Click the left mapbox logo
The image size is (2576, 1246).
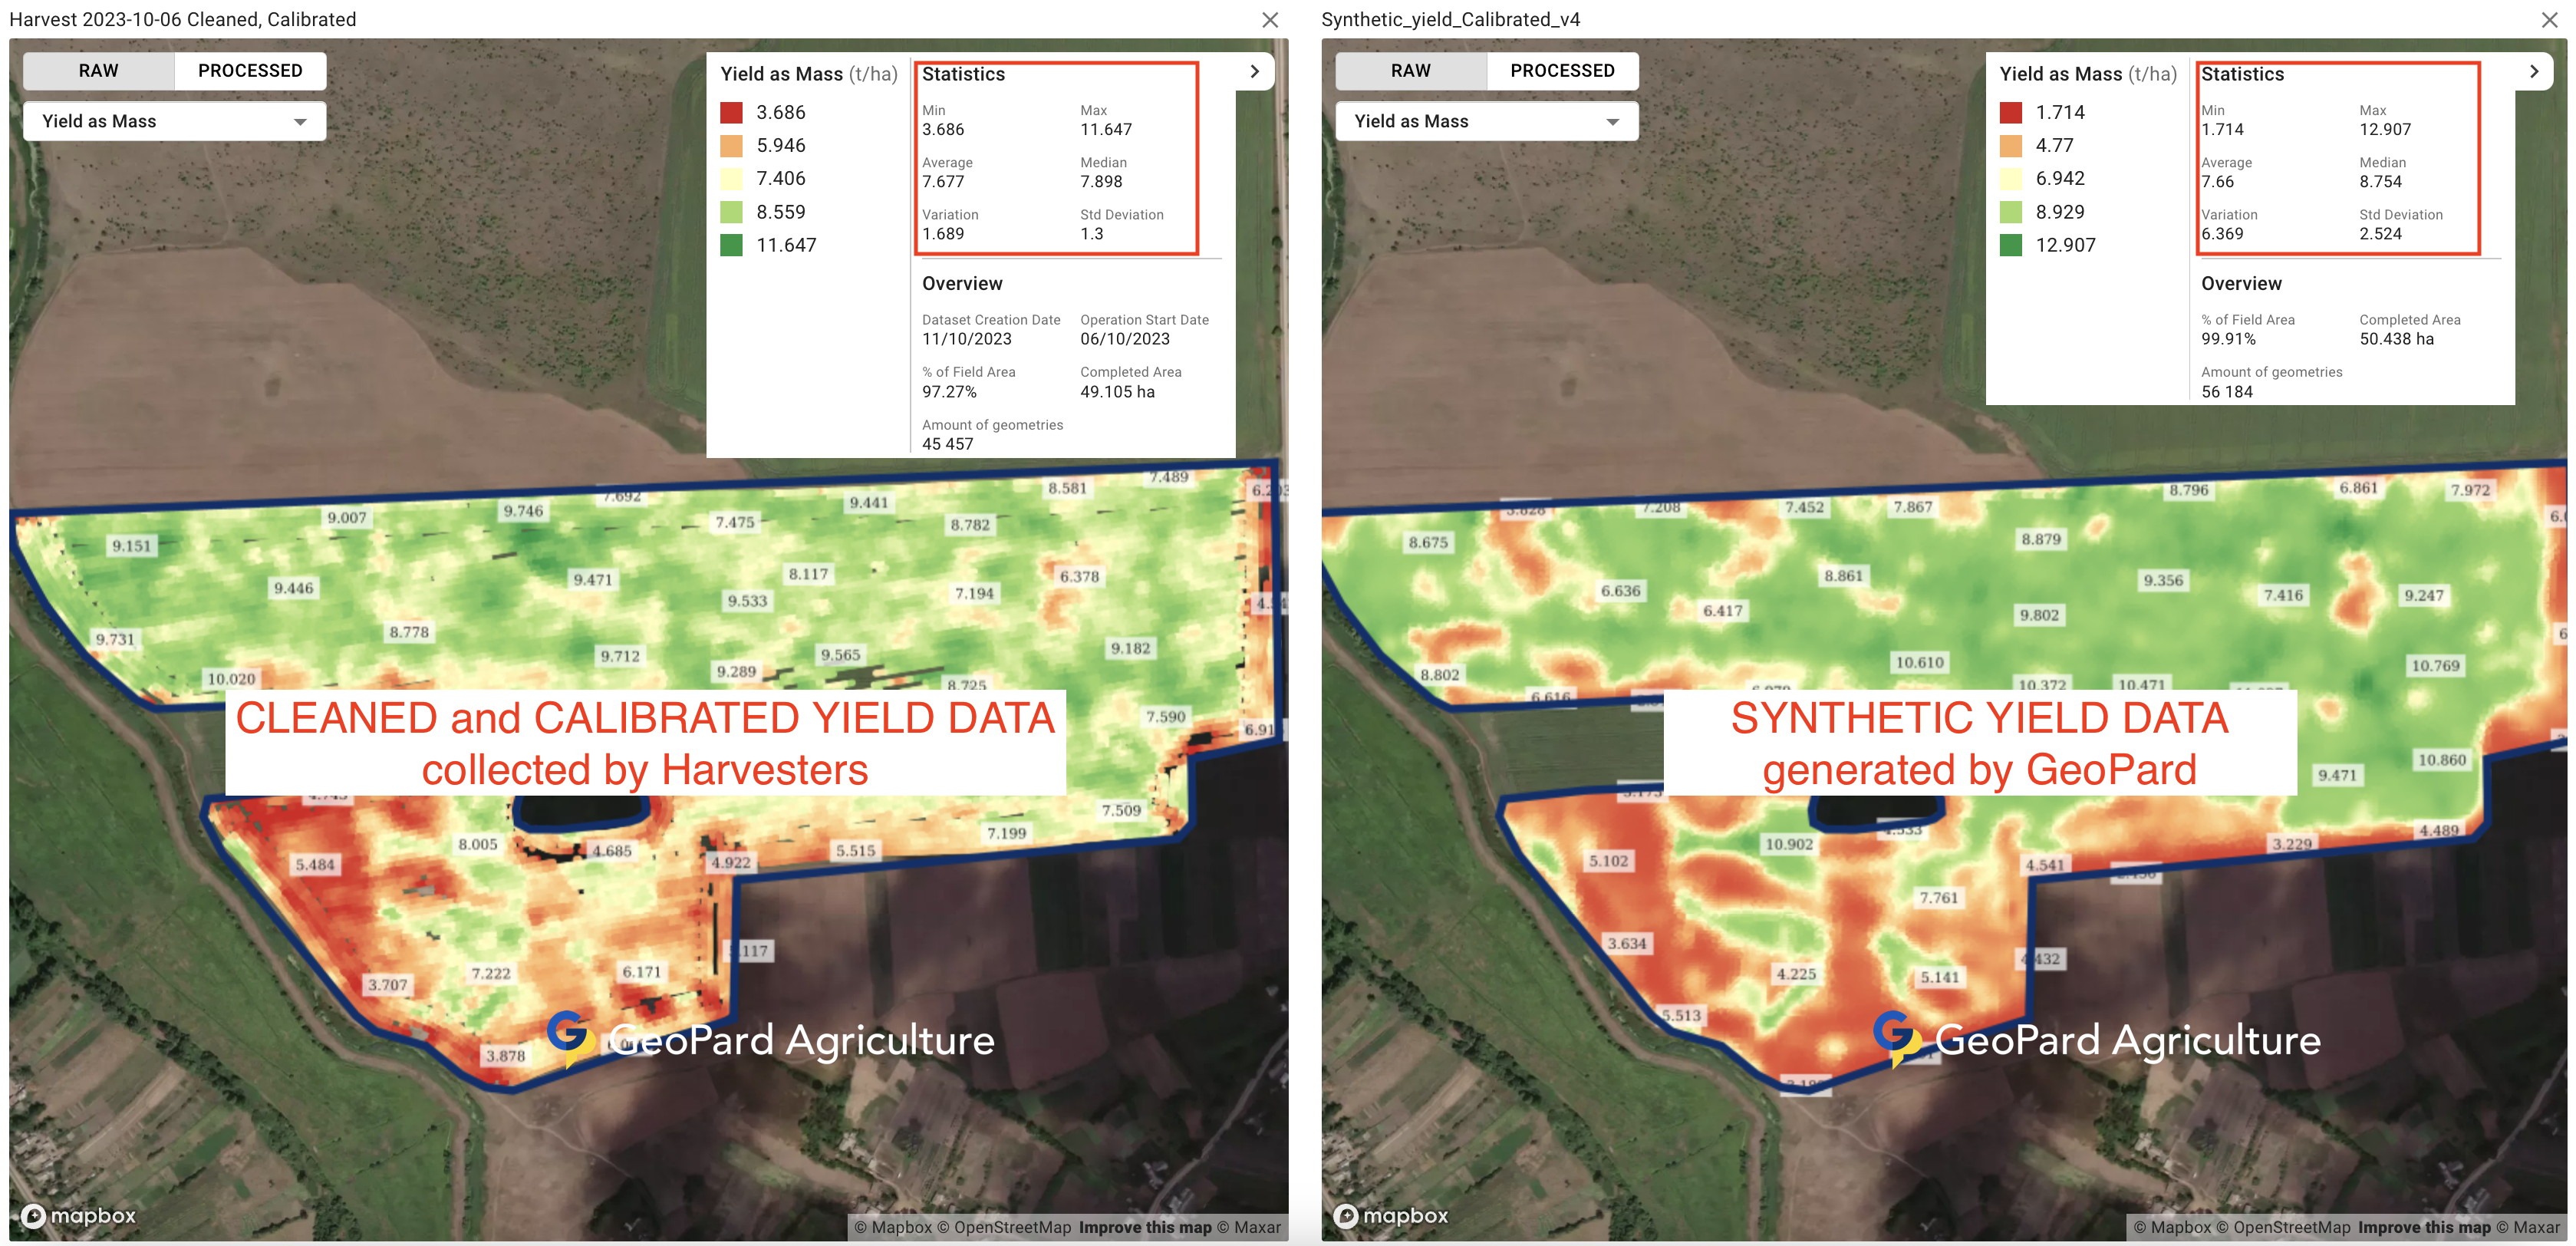tap(79, 1215)
